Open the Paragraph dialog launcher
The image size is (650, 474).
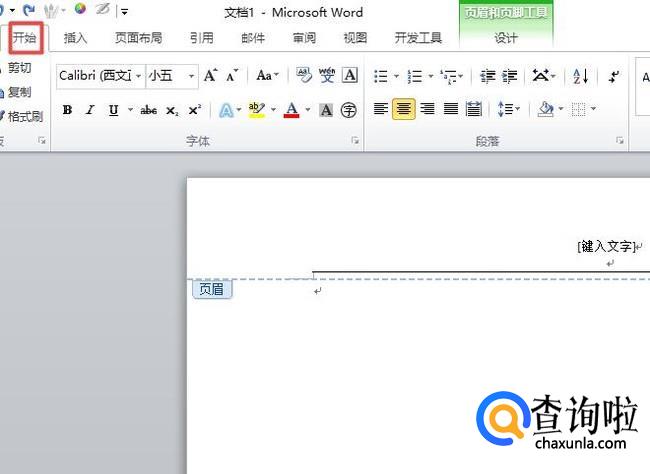(x=620, y=141)
